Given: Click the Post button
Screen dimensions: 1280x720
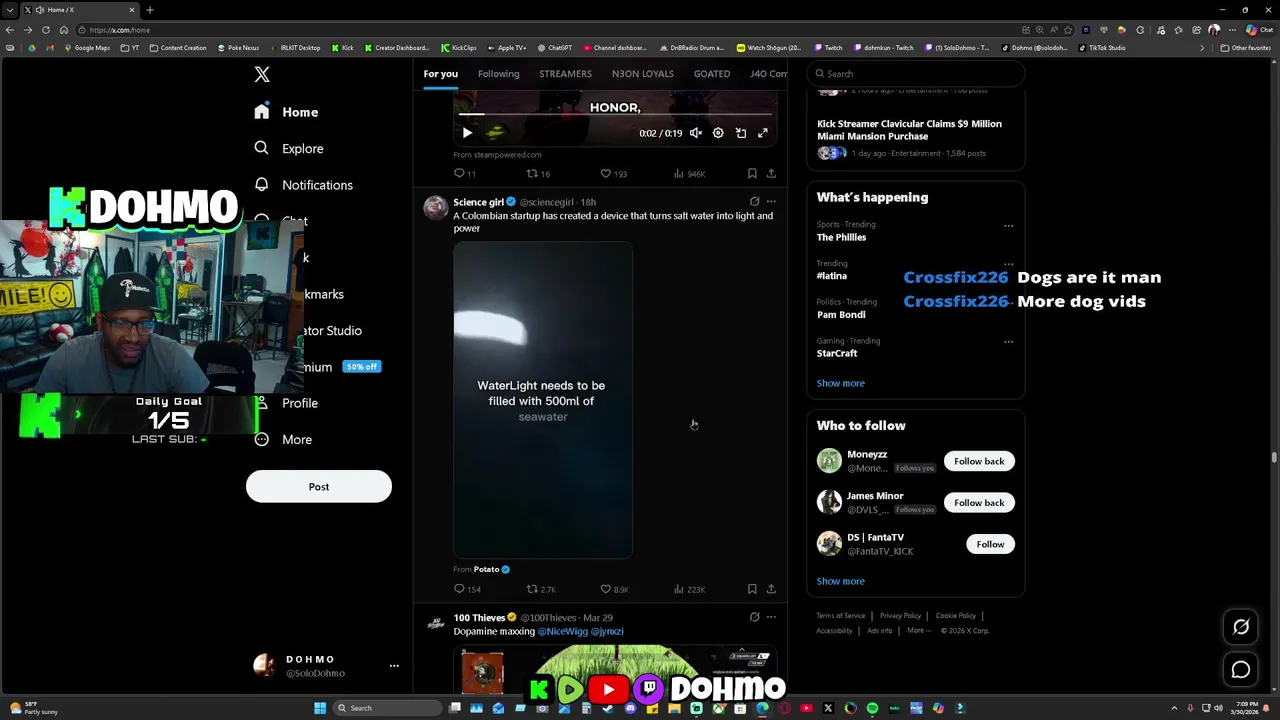Looking at the screenshot, I should (x=319, y=486).
